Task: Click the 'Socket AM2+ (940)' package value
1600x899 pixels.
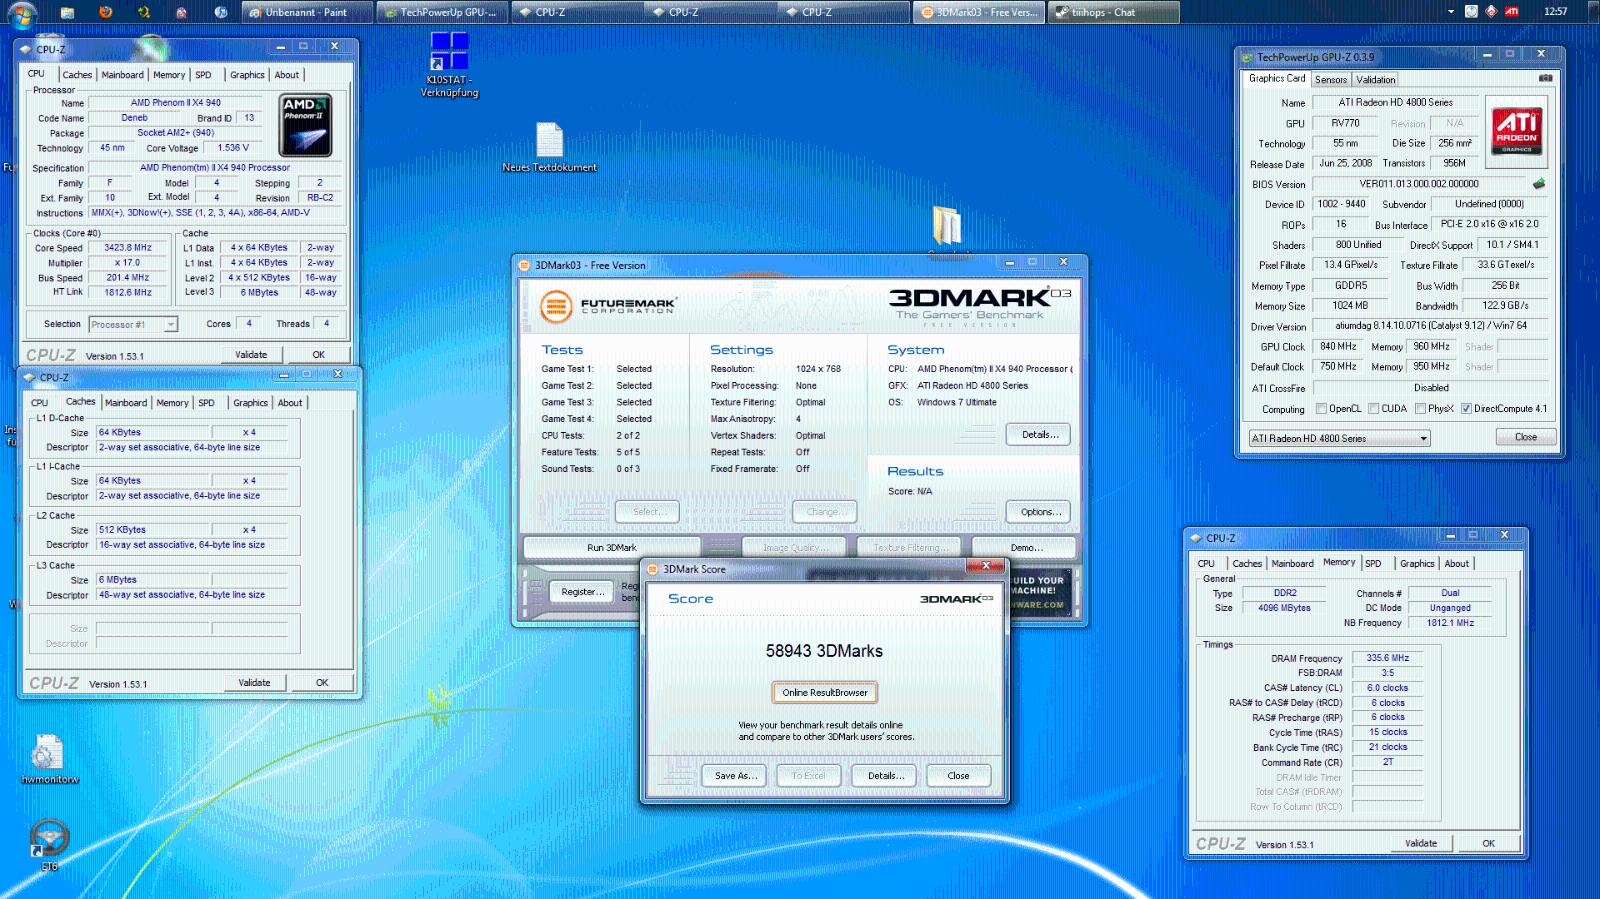Action: pyautogui.click(x=175, y=132)
